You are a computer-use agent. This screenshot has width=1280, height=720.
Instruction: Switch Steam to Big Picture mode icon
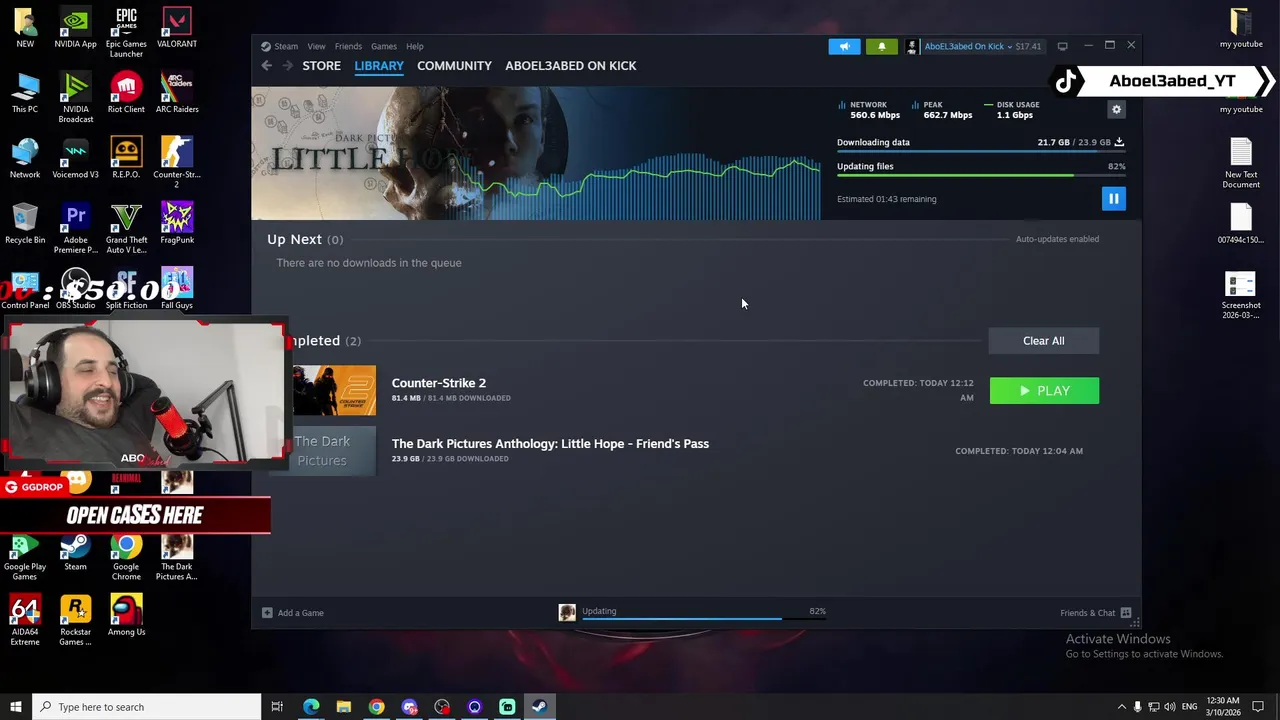coord(1062,46)
